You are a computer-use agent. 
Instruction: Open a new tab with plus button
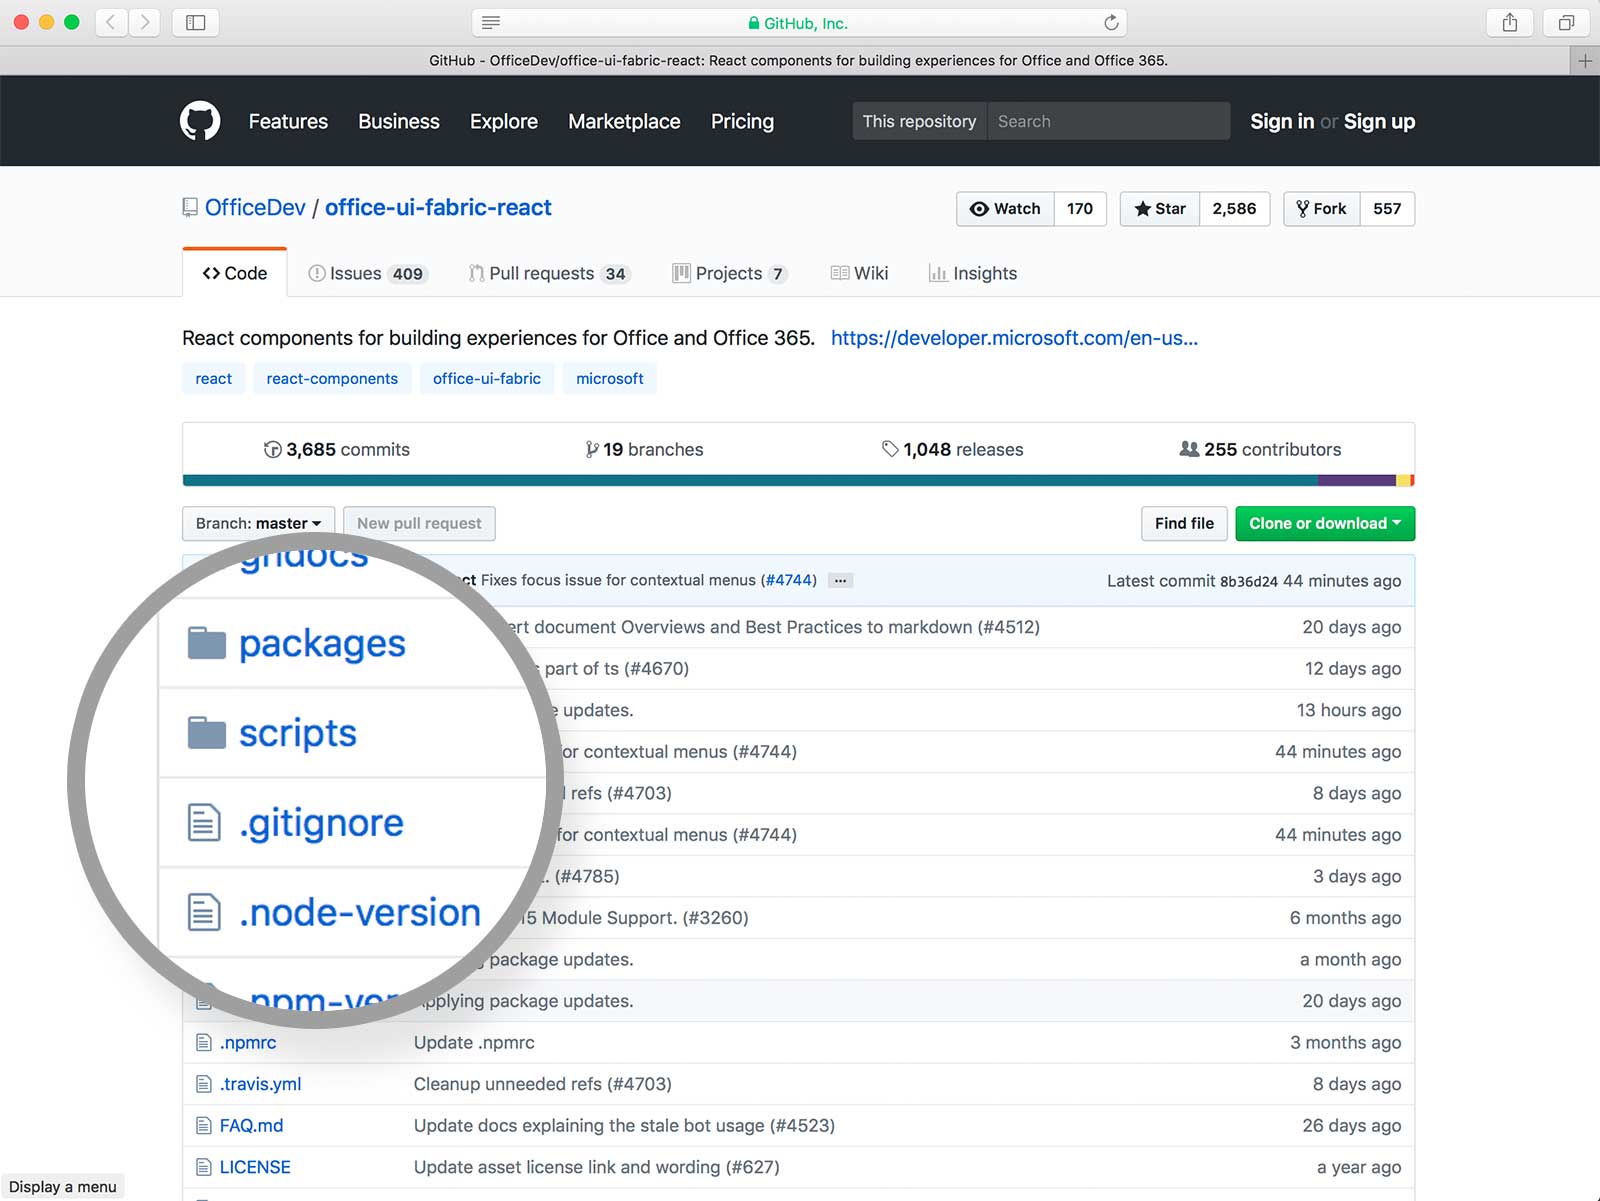1585,61
